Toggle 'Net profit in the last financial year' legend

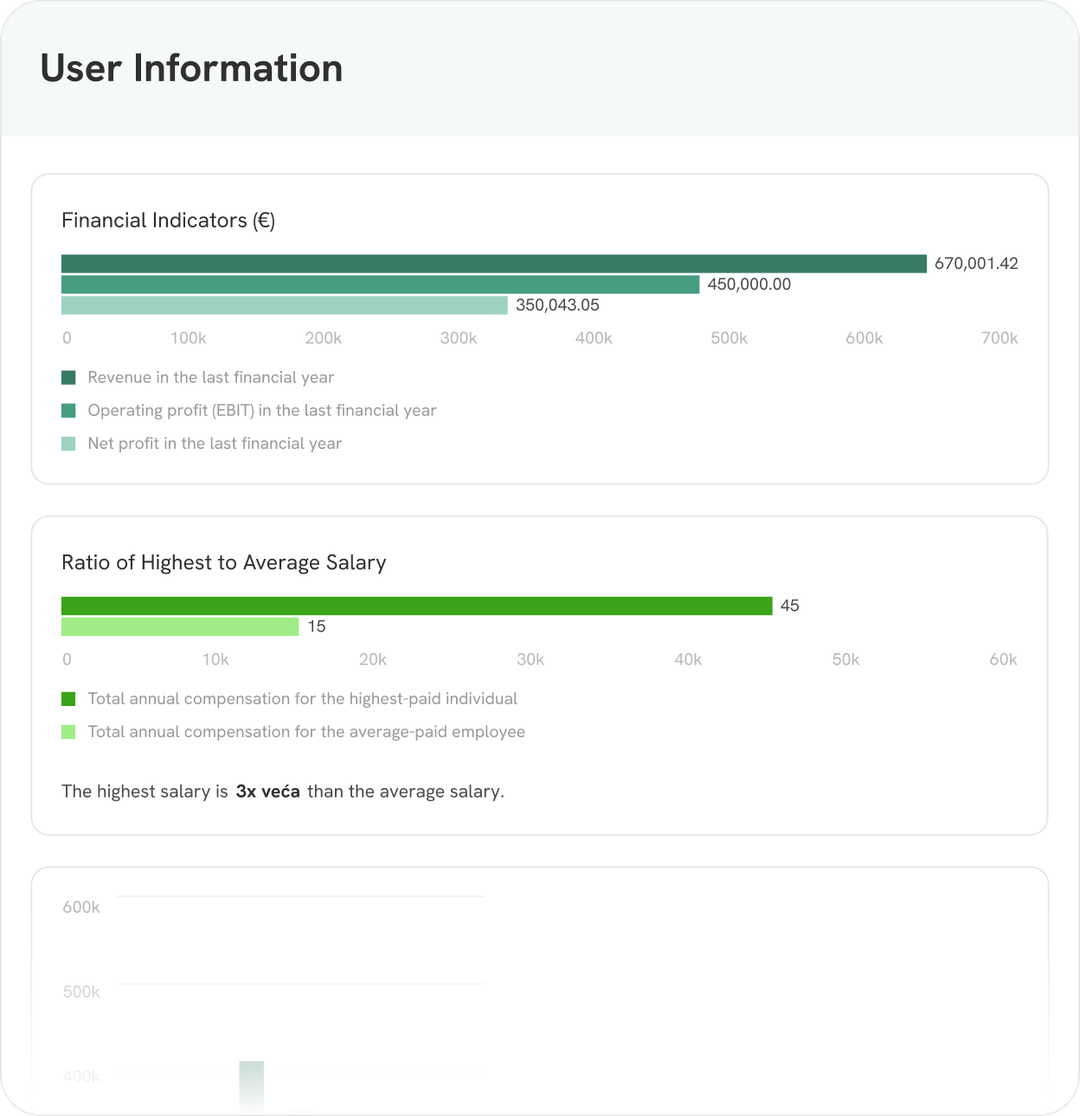(214, 443)
